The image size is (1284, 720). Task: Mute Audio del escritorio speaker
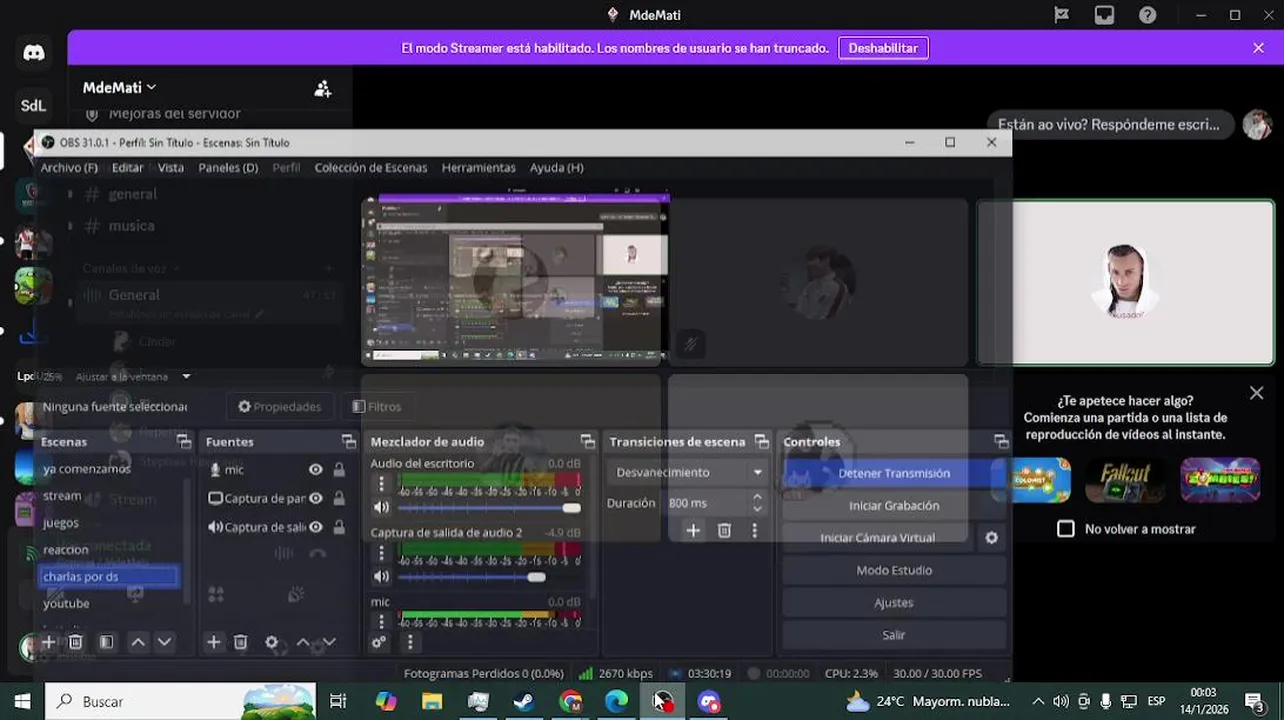[380, 508]
